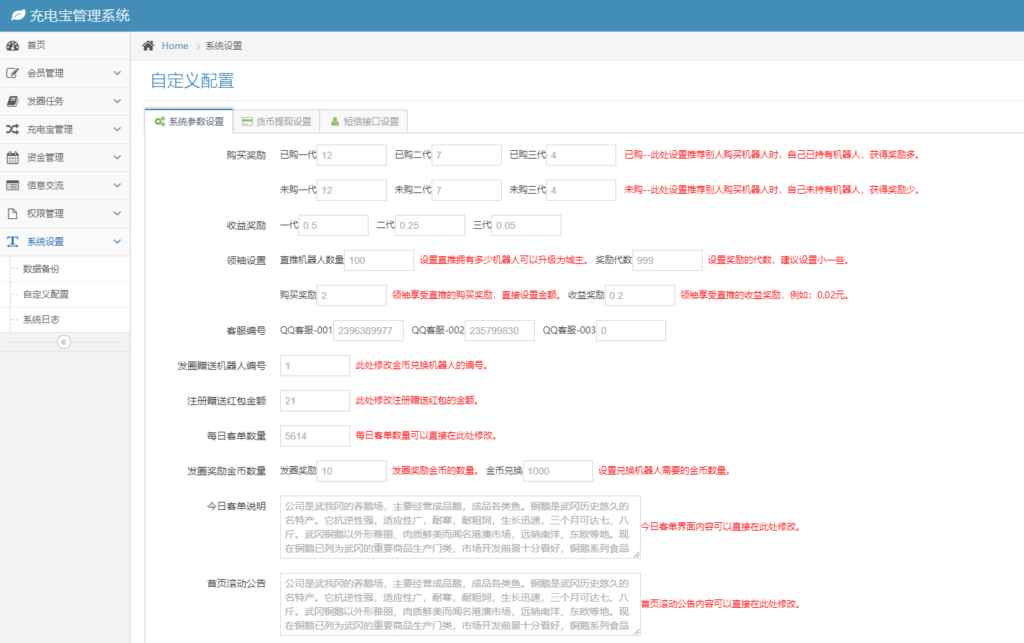Focus the 奖励代数 input field

click(667, 260)
